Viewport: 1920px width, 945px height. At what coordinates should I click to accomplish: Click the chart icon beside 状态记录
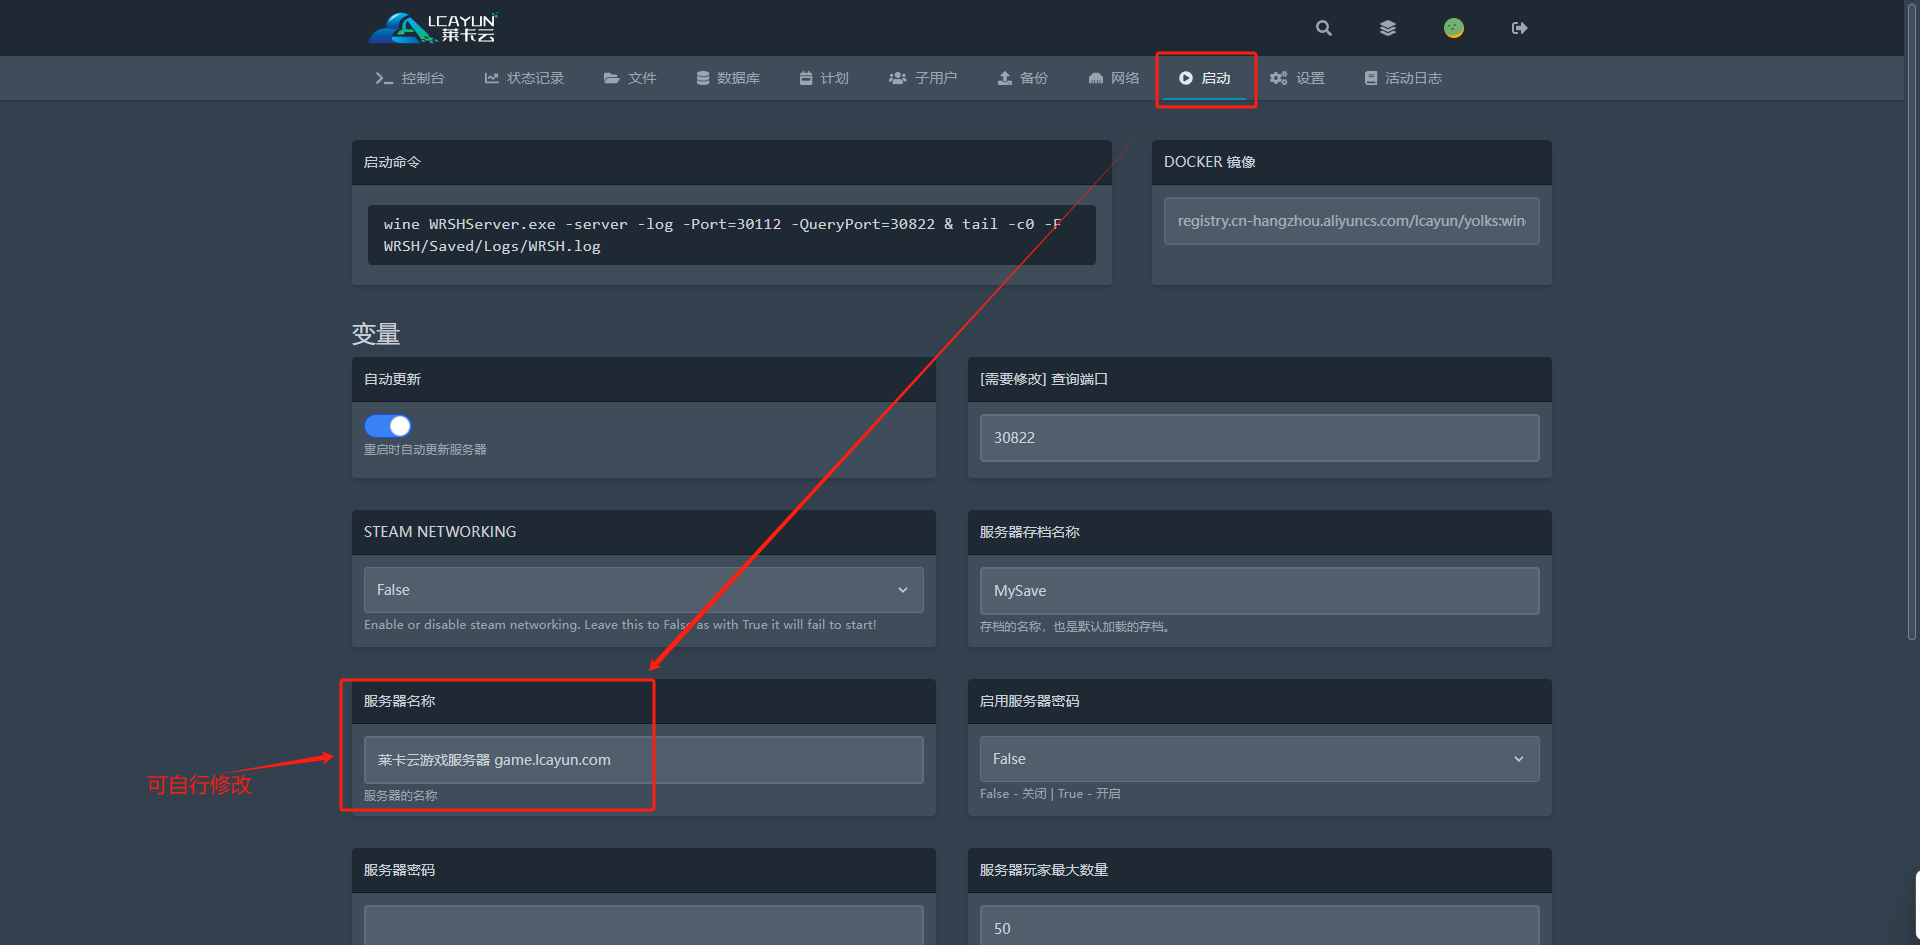(492, 78)
